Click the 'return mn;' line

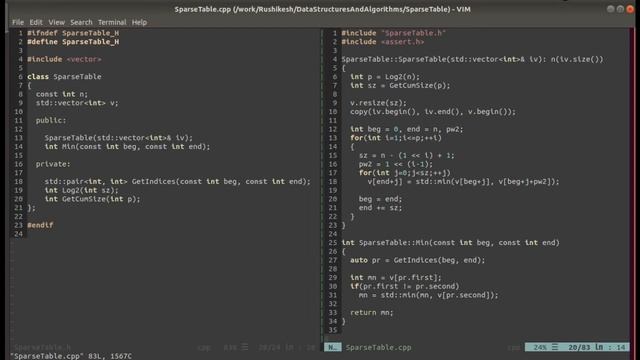tap(372, 313)
